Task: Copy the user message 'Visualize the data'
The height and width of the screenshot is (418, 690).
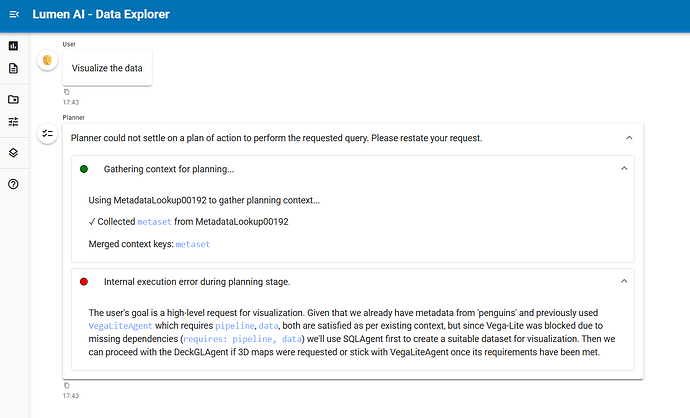Action: pyautogui.click(x=66, y=91)
